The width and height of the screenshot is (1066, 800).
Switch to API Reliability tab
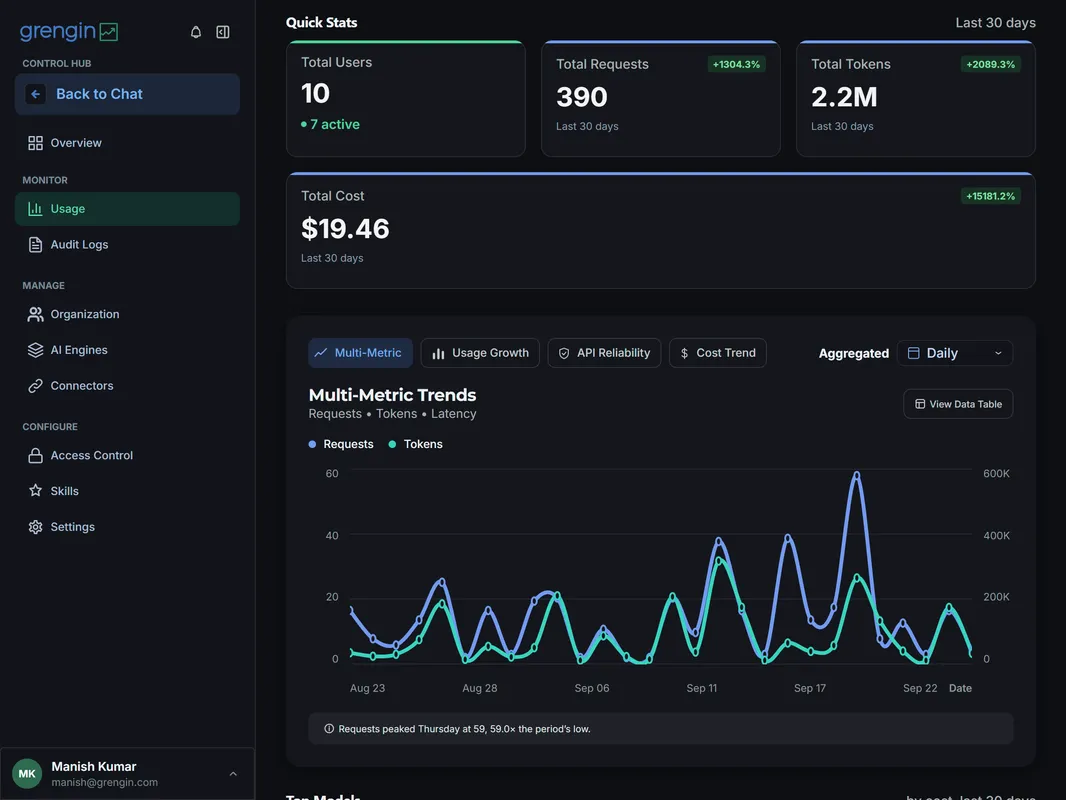[604, 353]
